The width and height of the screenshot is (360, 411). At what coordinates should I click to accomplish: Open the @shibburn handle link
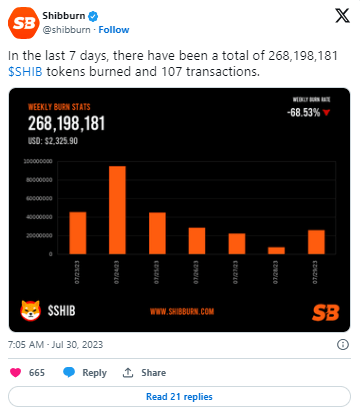[x=66, y=30]
